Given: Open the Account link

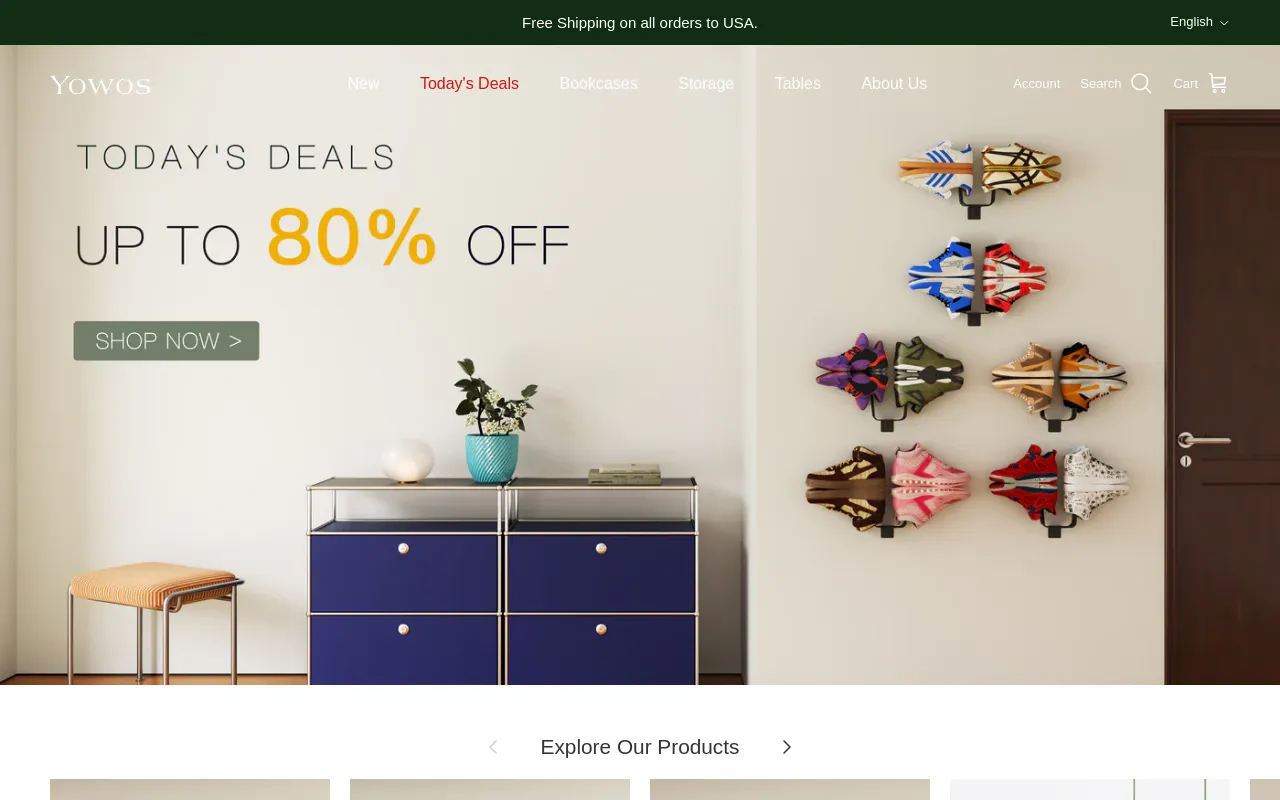Looking at the screenshot, I should (x=1036, y=84).
